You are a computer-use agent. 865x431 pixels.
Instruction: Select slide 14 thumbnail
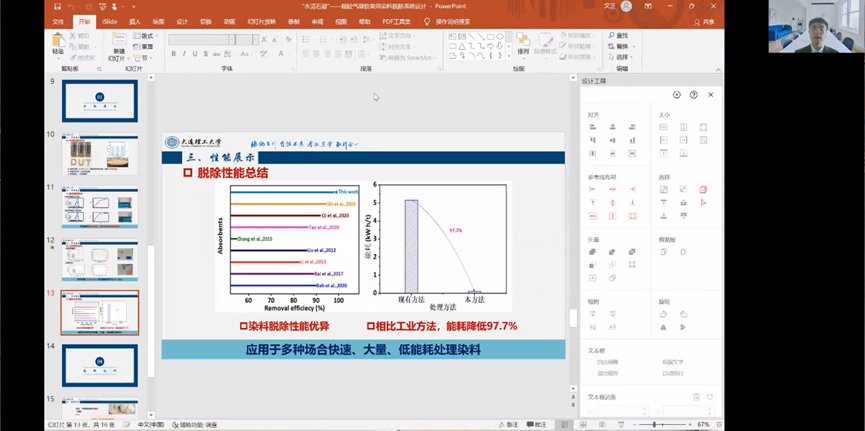tap(100, 365)
